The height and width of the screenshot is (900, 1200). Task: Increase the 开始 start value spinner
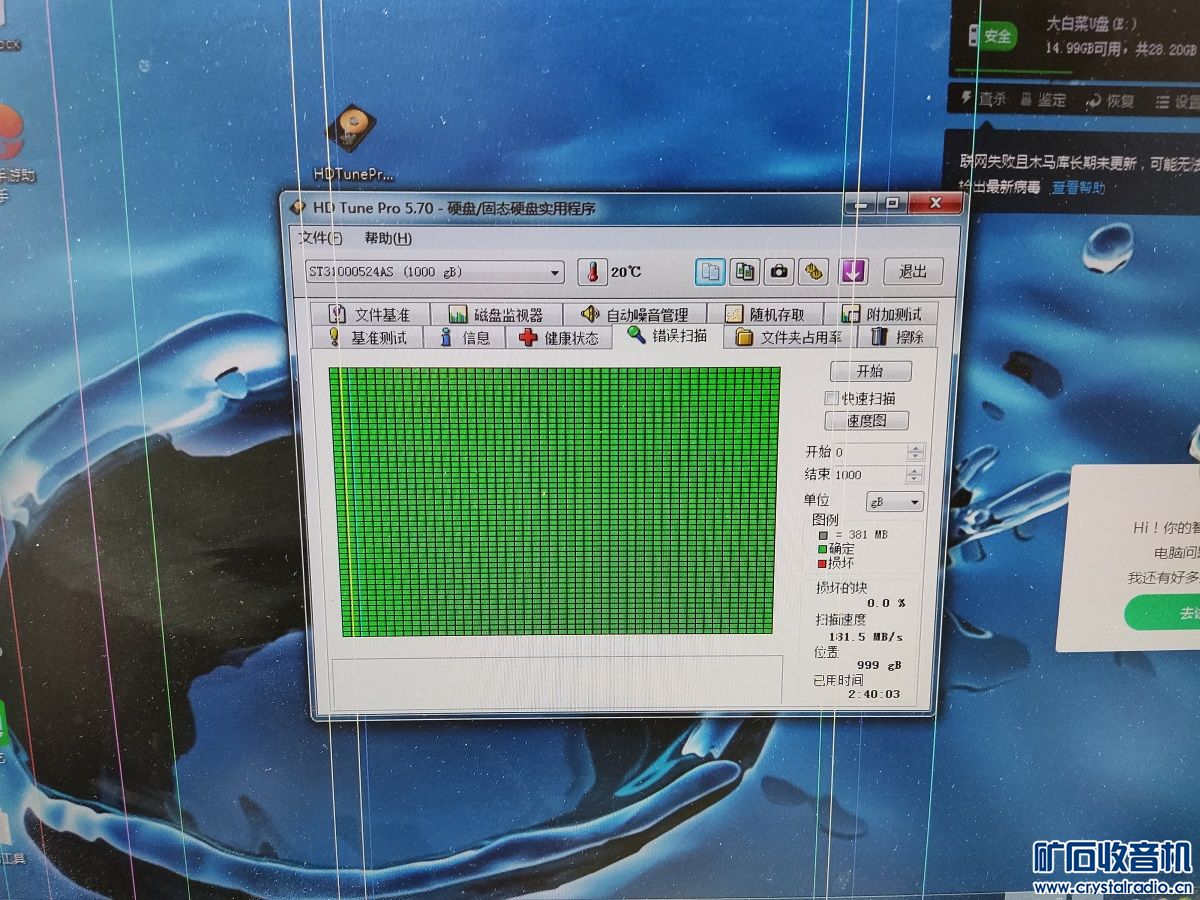tap(915, 449)
